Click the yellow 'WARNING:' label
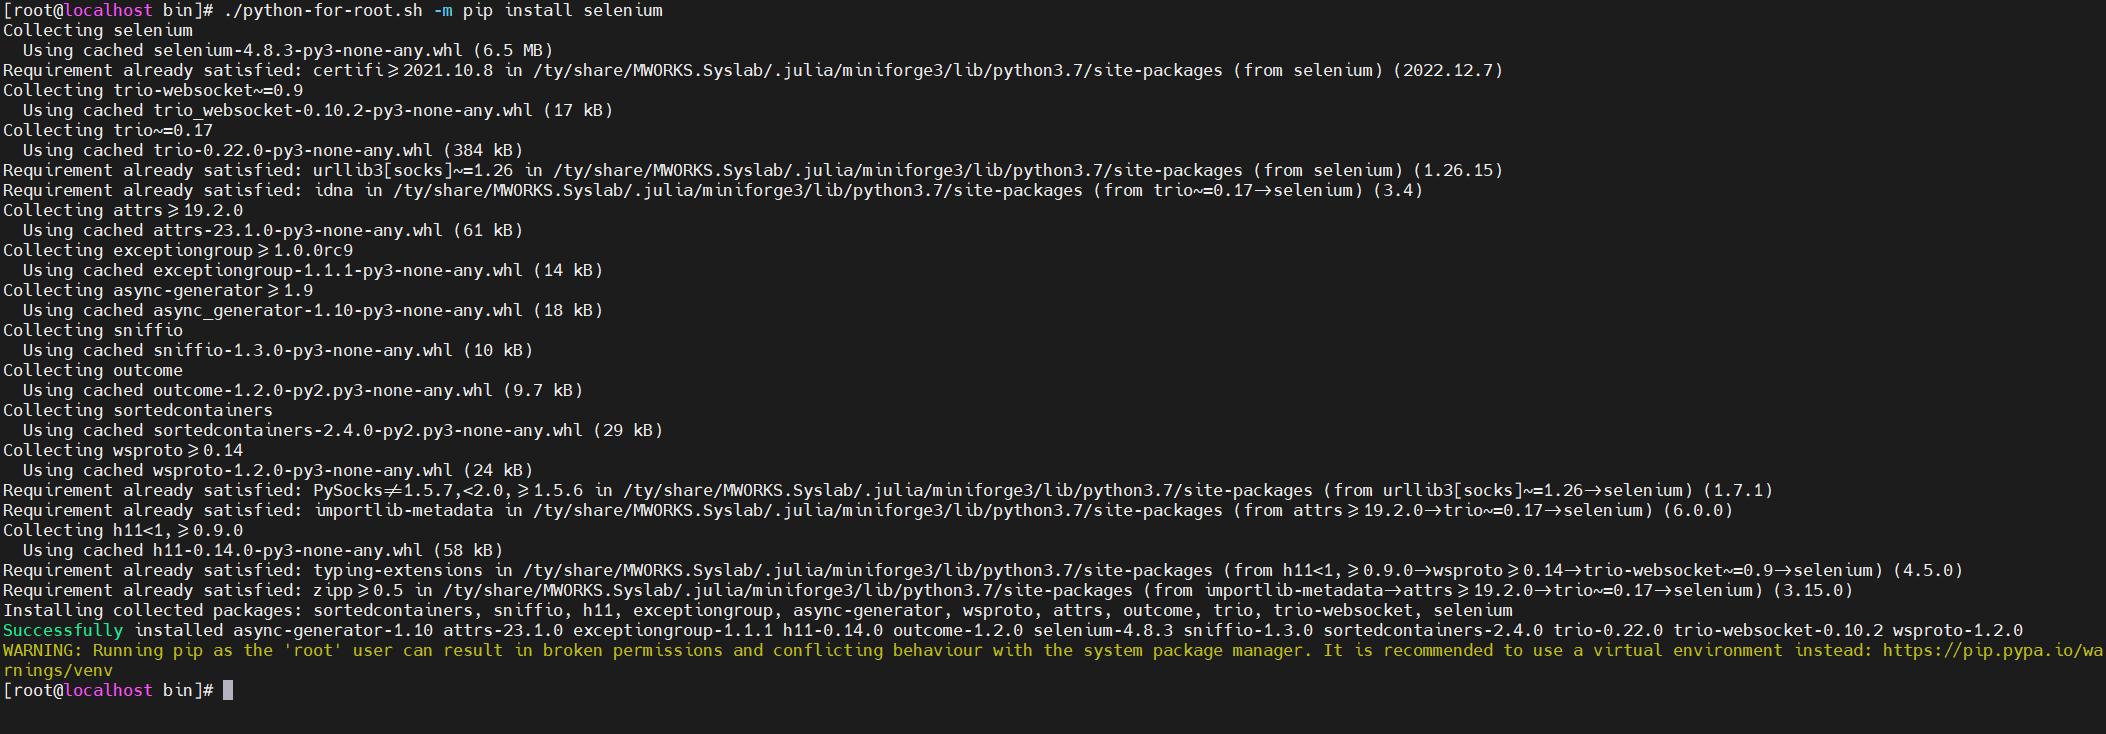This screenshot has height=734, width=2106. [x=43, y=651]
